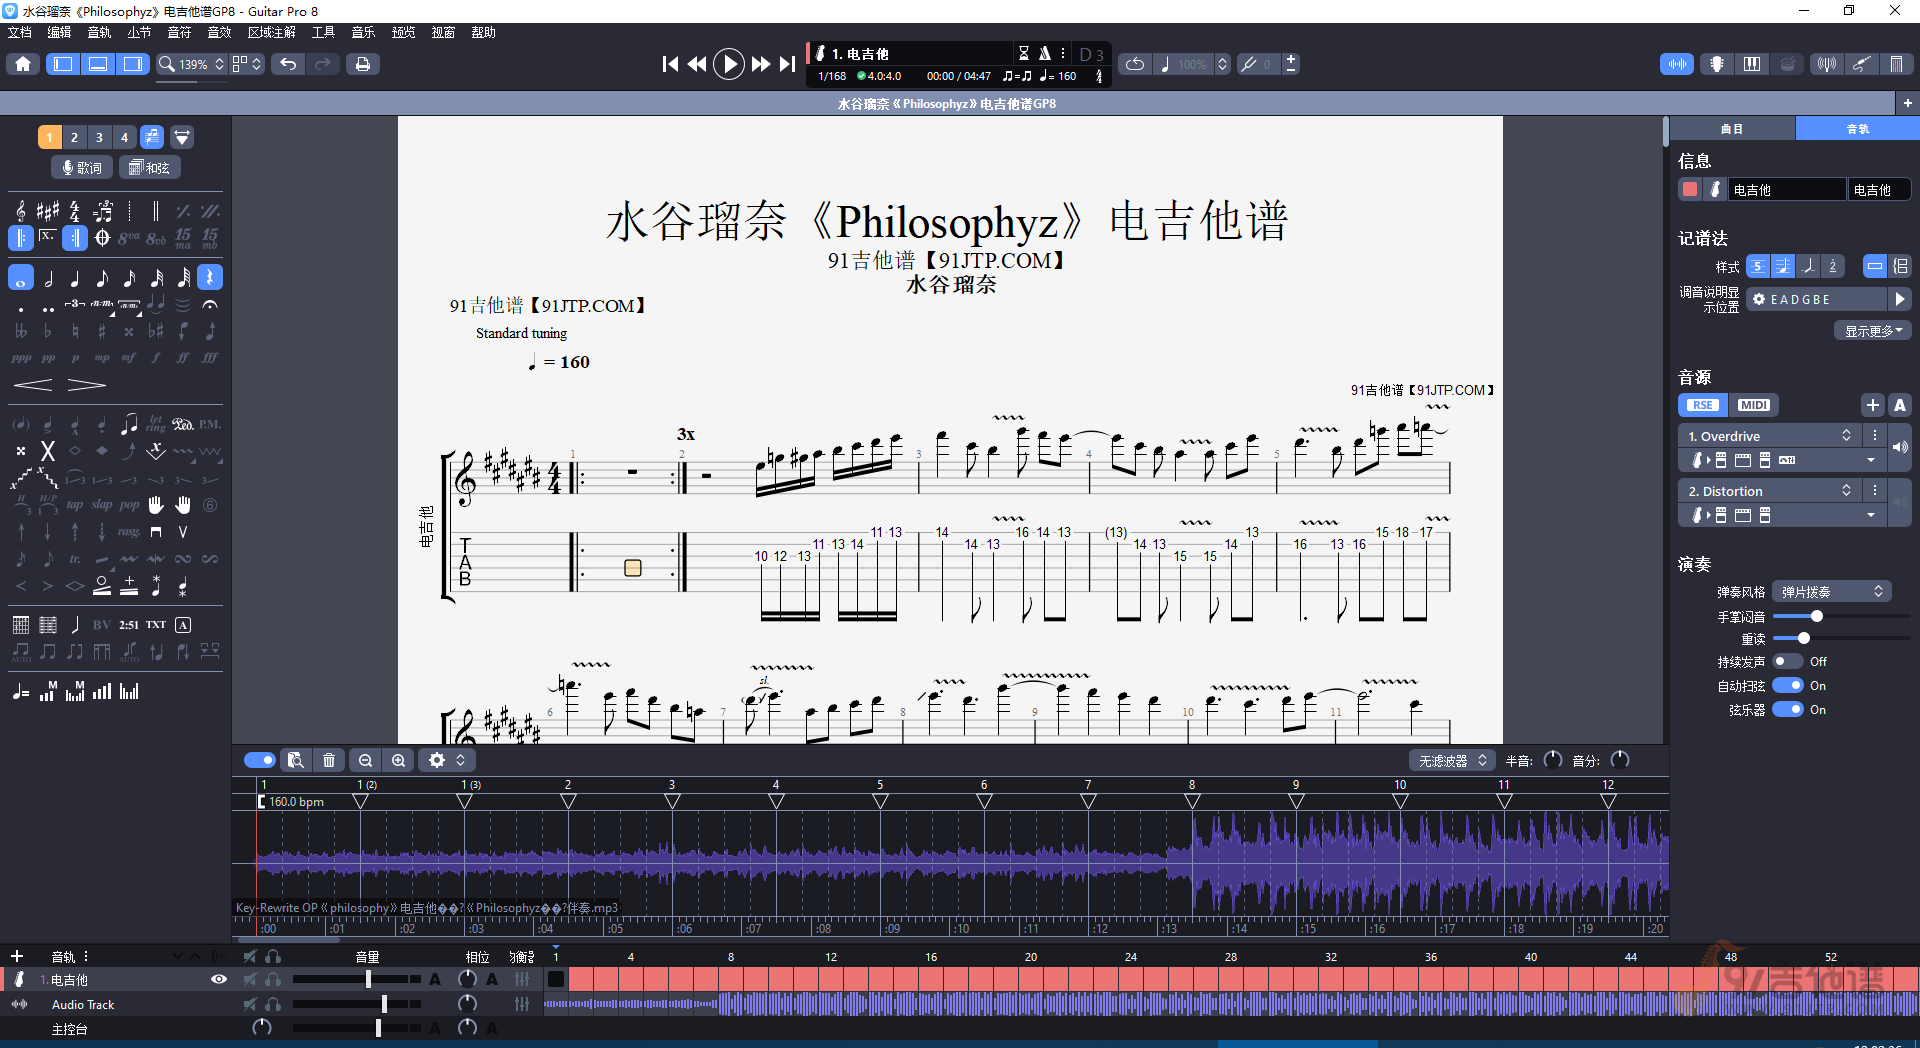The width and height of the screenshot is (1920, 1048).
Task: Toggle the 弦乐器 switch
Action: coord(1787,710)
